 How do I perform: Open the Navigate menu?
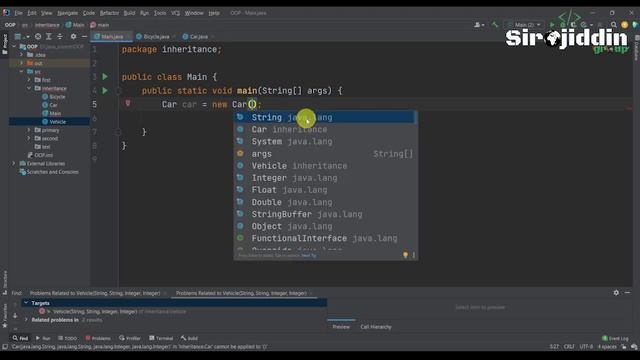tap(67, 13)
